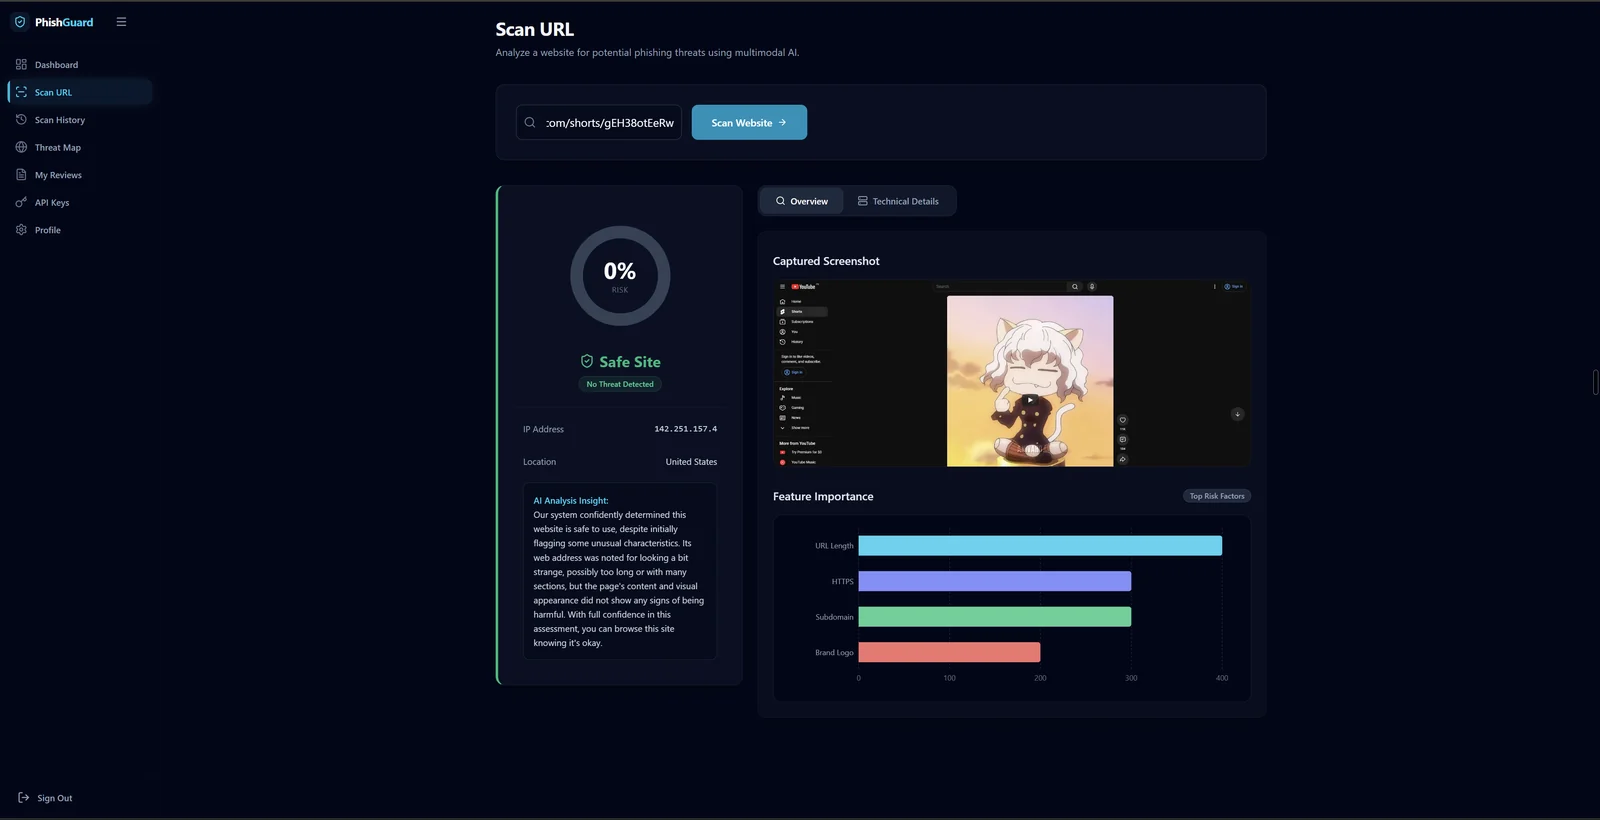Image resolution: width=1600 pixels, height=820 pixels.
Task: Click the Overview tab magnifier icon
Action: (x=780, y=201)
